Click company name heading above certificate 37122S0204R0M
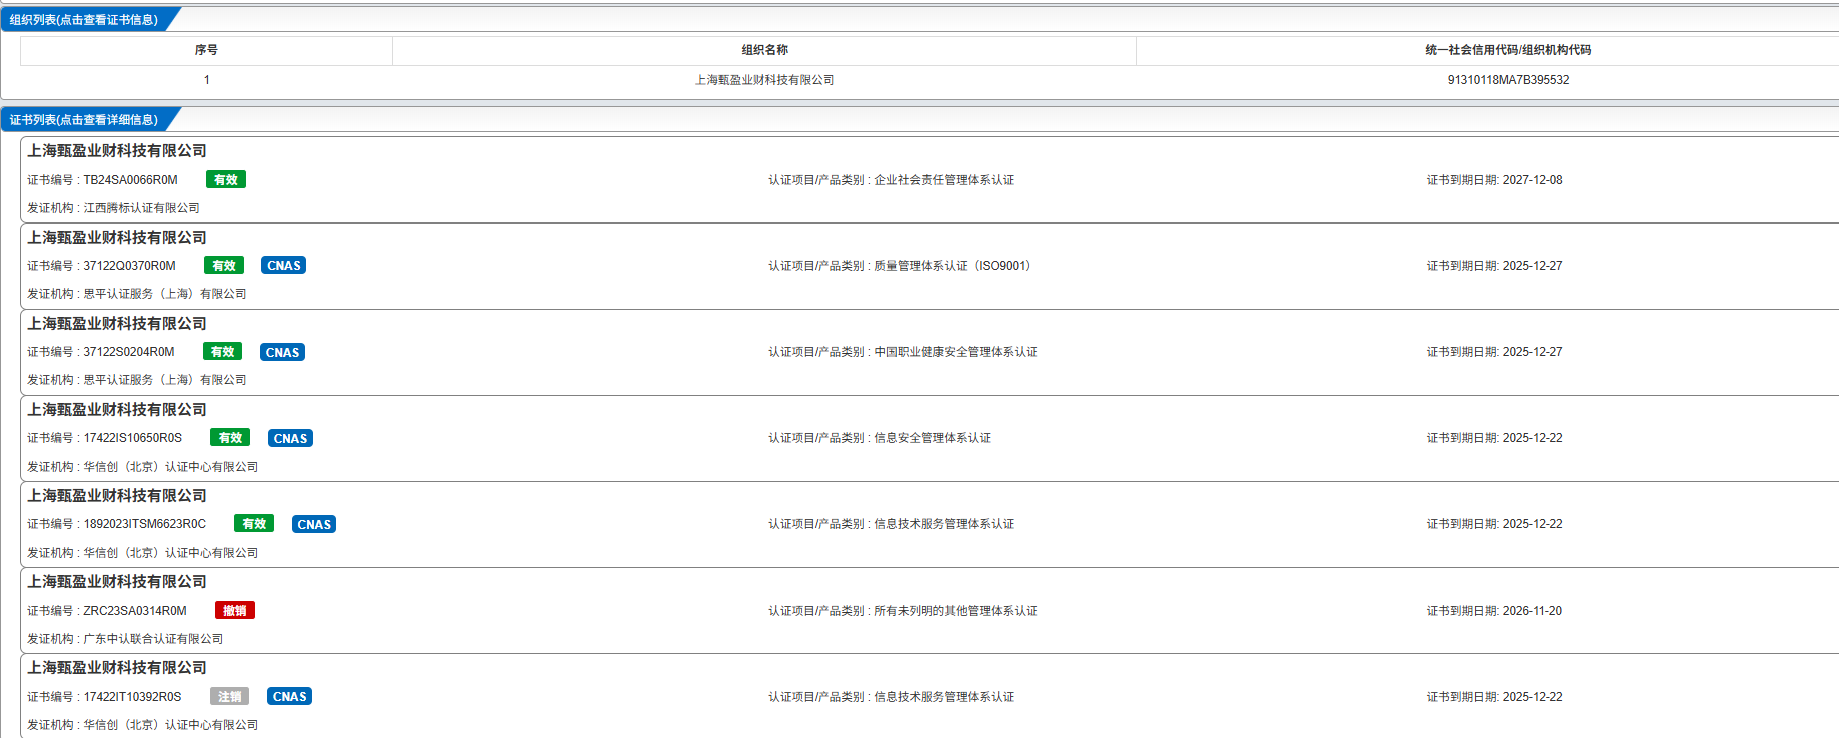Screen dimensions: 1839x738 [x=117, y=324]
